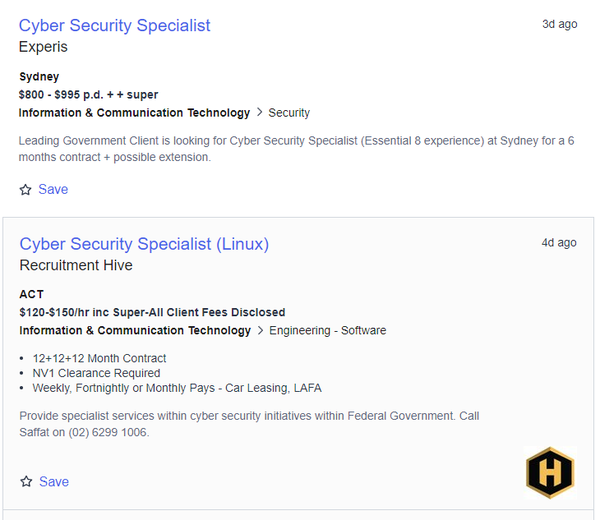Image resolution: width=600 pixels, height=520 pixels.
Task: Click the Save link for Experis listing
Action: pos(53,189)
